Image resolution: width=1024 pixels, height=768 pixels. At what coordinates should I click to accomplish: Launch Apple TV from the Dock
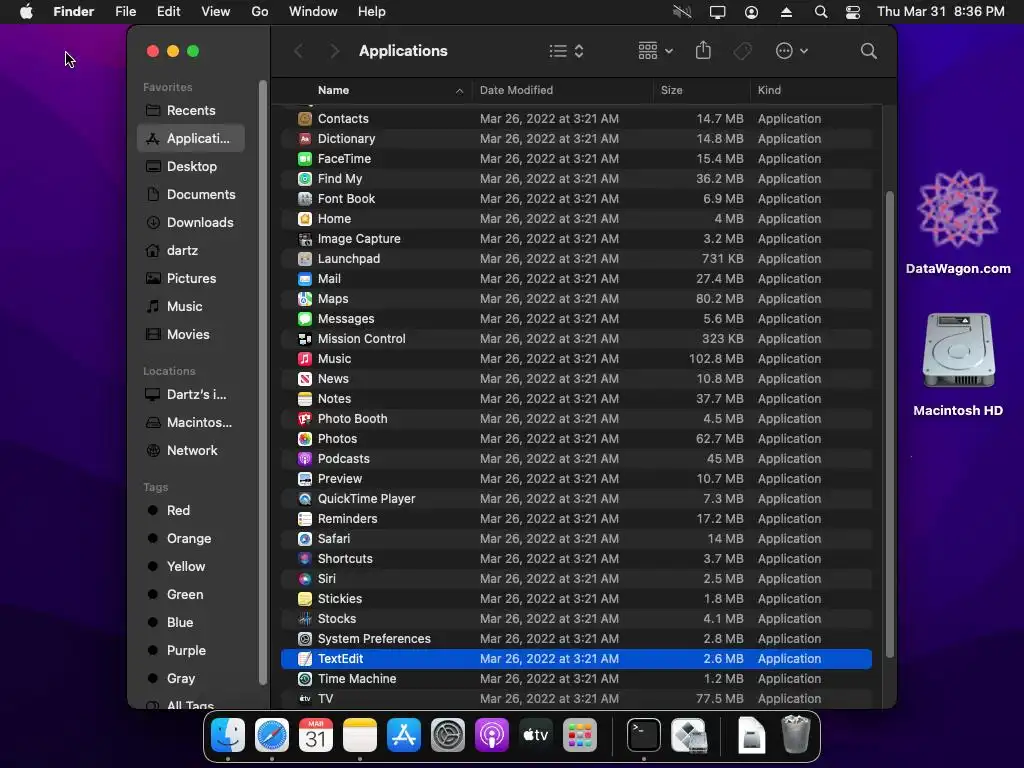click(536, 735)
